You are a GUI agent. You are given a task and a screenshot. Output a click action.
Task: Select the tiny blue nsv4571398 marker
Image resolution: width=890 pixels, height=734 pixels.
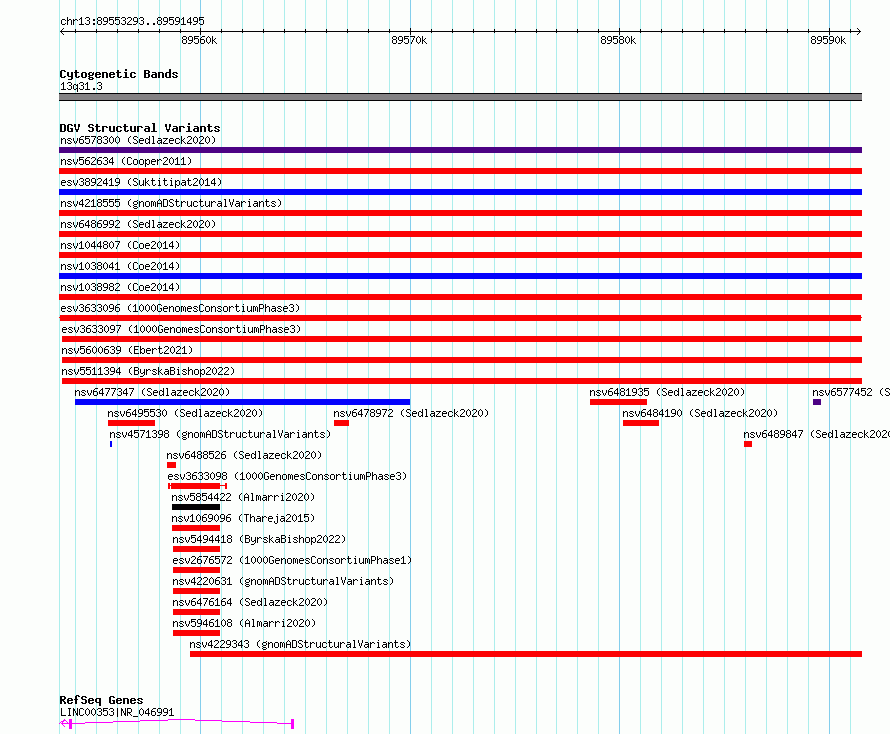pyautogui.click(x=111, y=444)
